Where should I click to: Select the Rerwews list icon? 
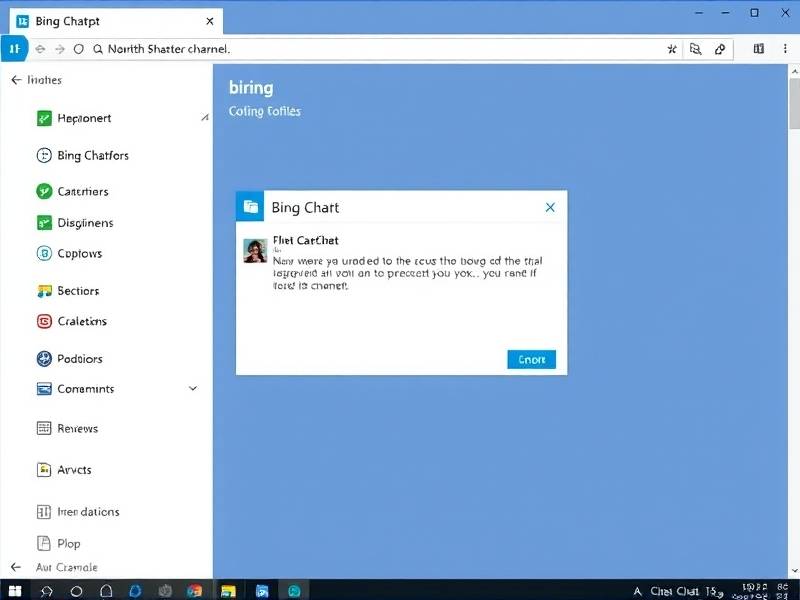(43, 428)
